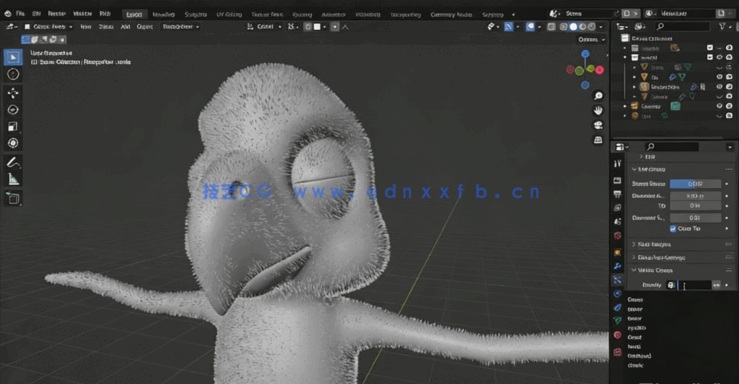This screenshot has height=384, width=739.
Task: Open the Scene properties tab
Action: click(617, 221)
